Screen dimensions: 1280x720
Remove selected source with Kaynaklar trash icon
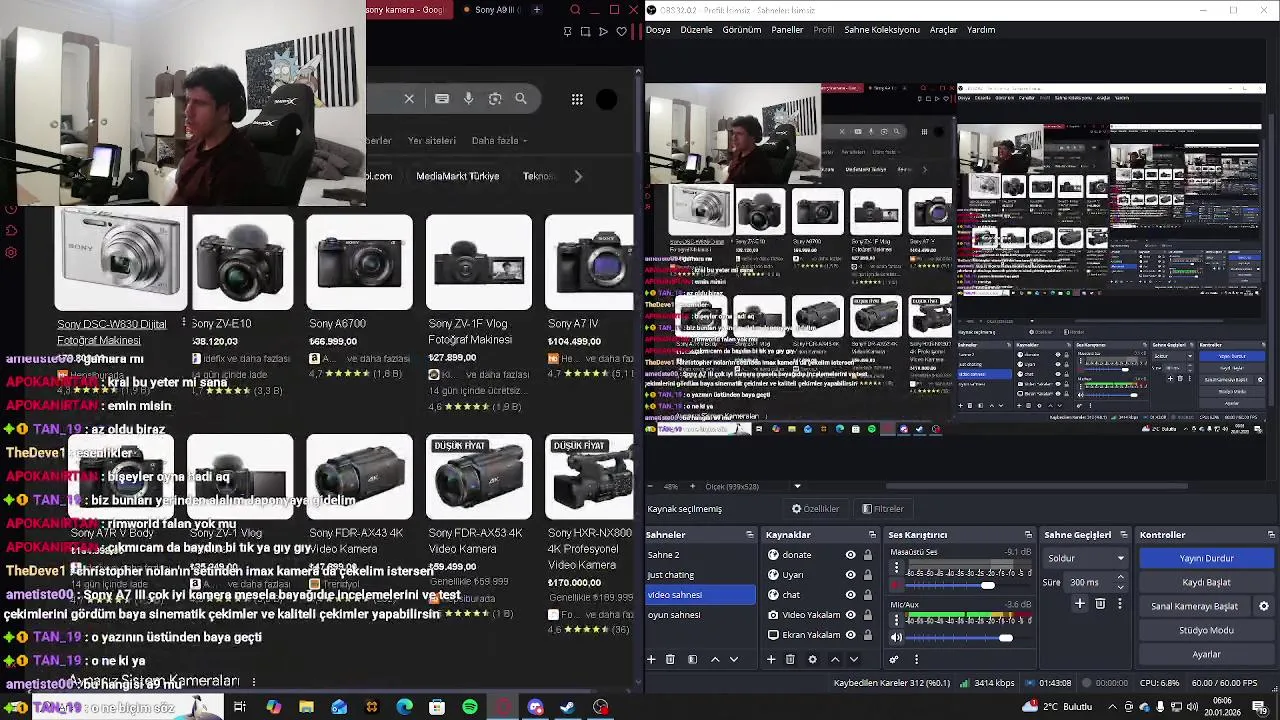click(790, 659)
